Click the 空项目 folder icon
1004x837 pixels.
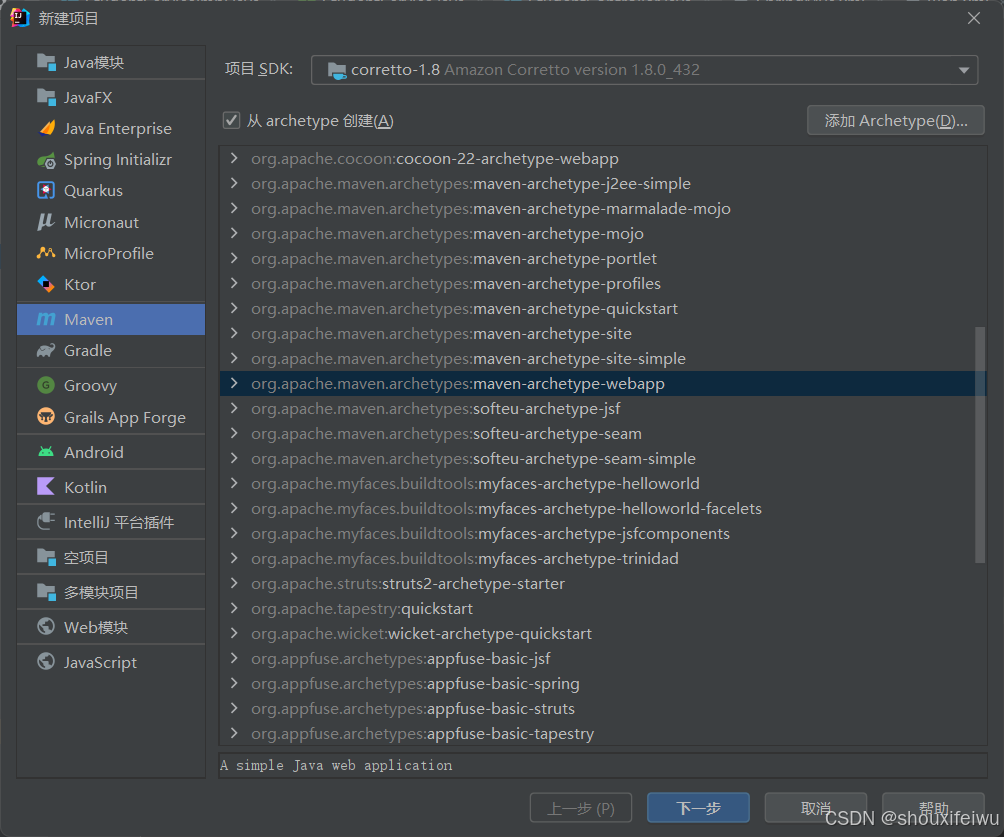pyautogui.click(x=46, y=557)
